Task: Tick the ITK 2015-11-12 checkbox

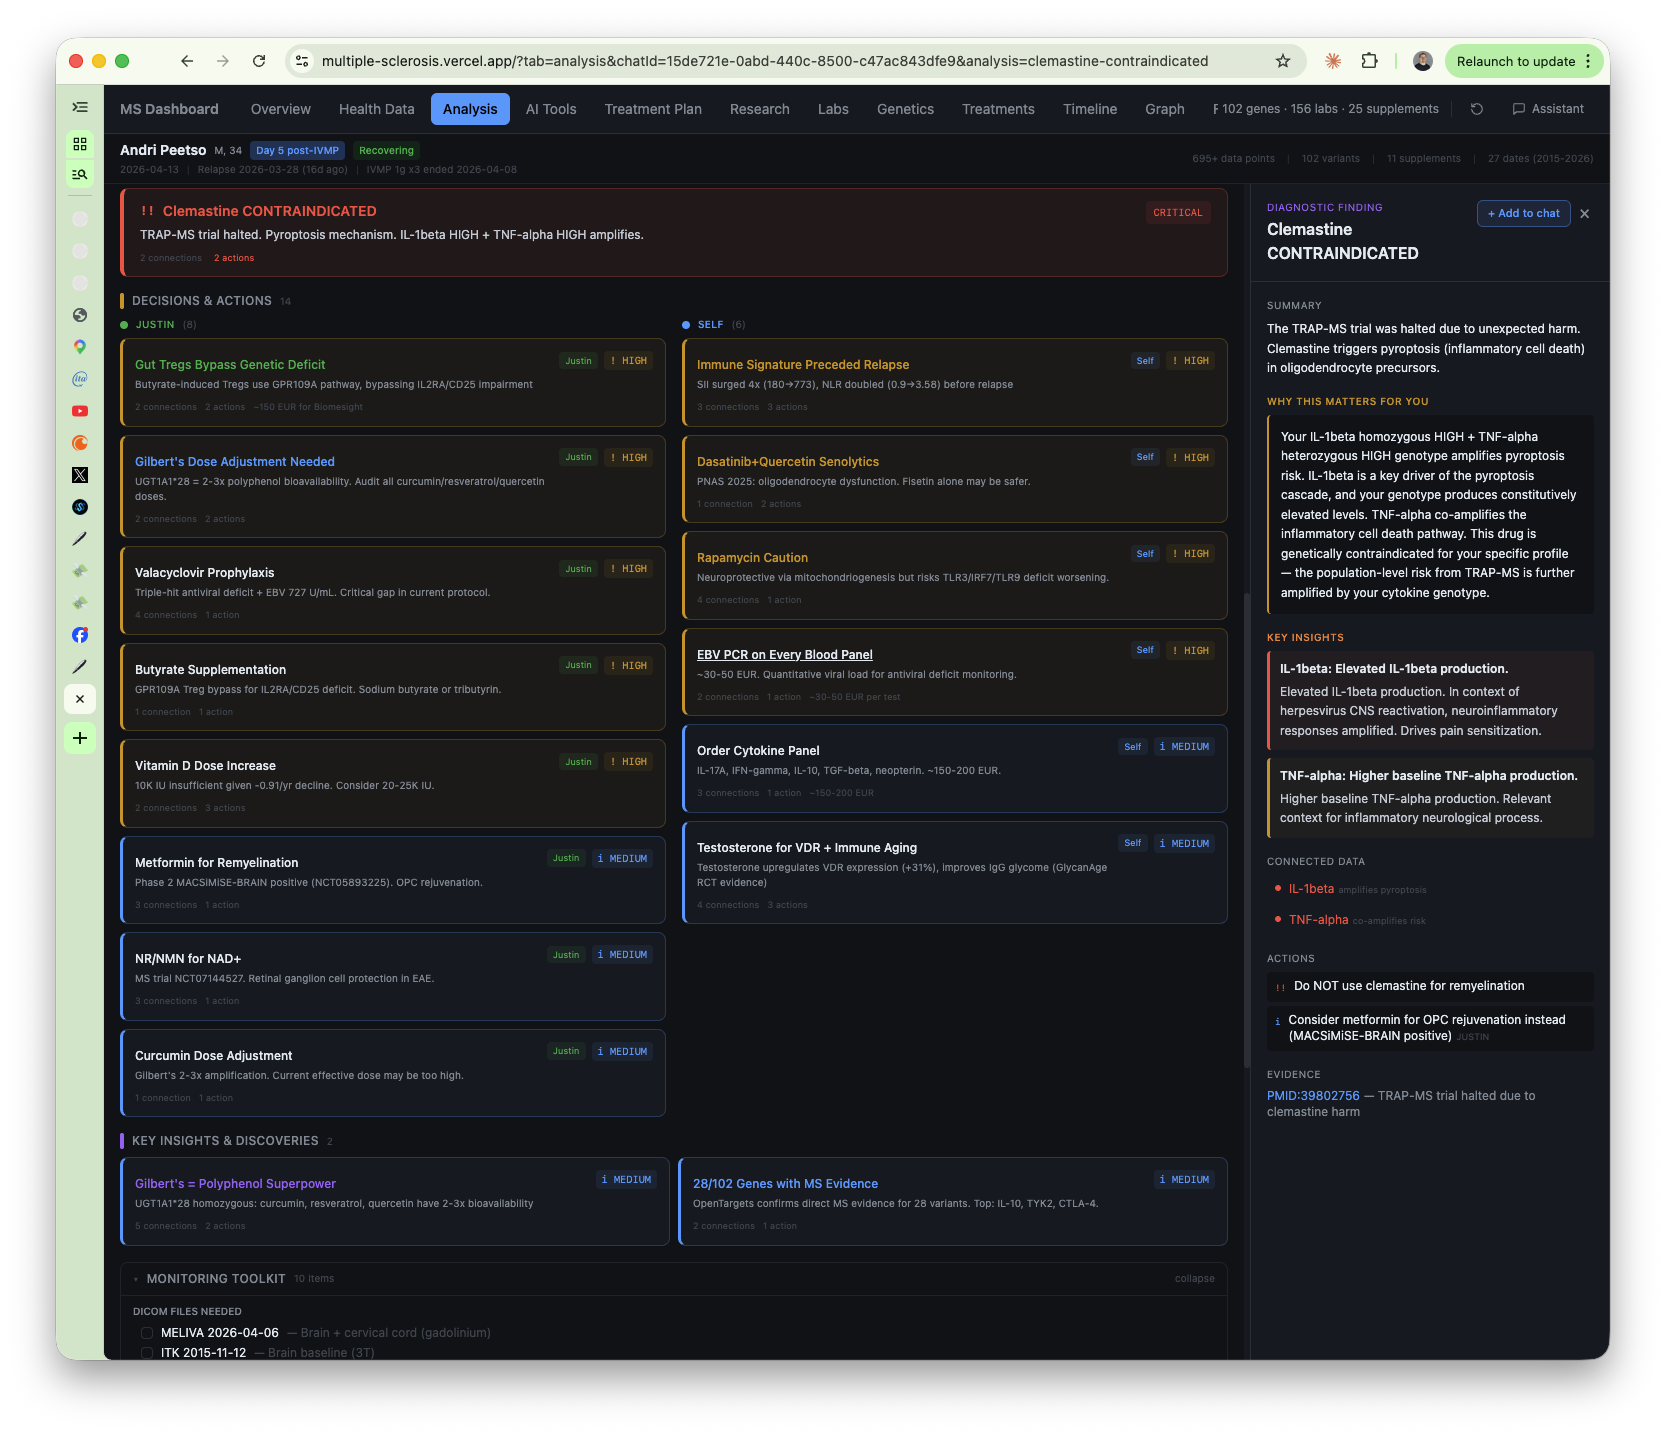Action: click(x=147, y=1353)
